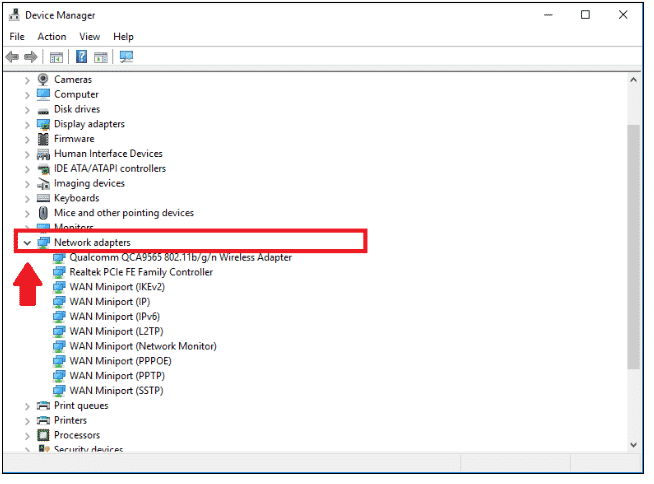Click the Scan for hardware changes monitor icon
Screen dimensions: 654x484
point(126,57)
